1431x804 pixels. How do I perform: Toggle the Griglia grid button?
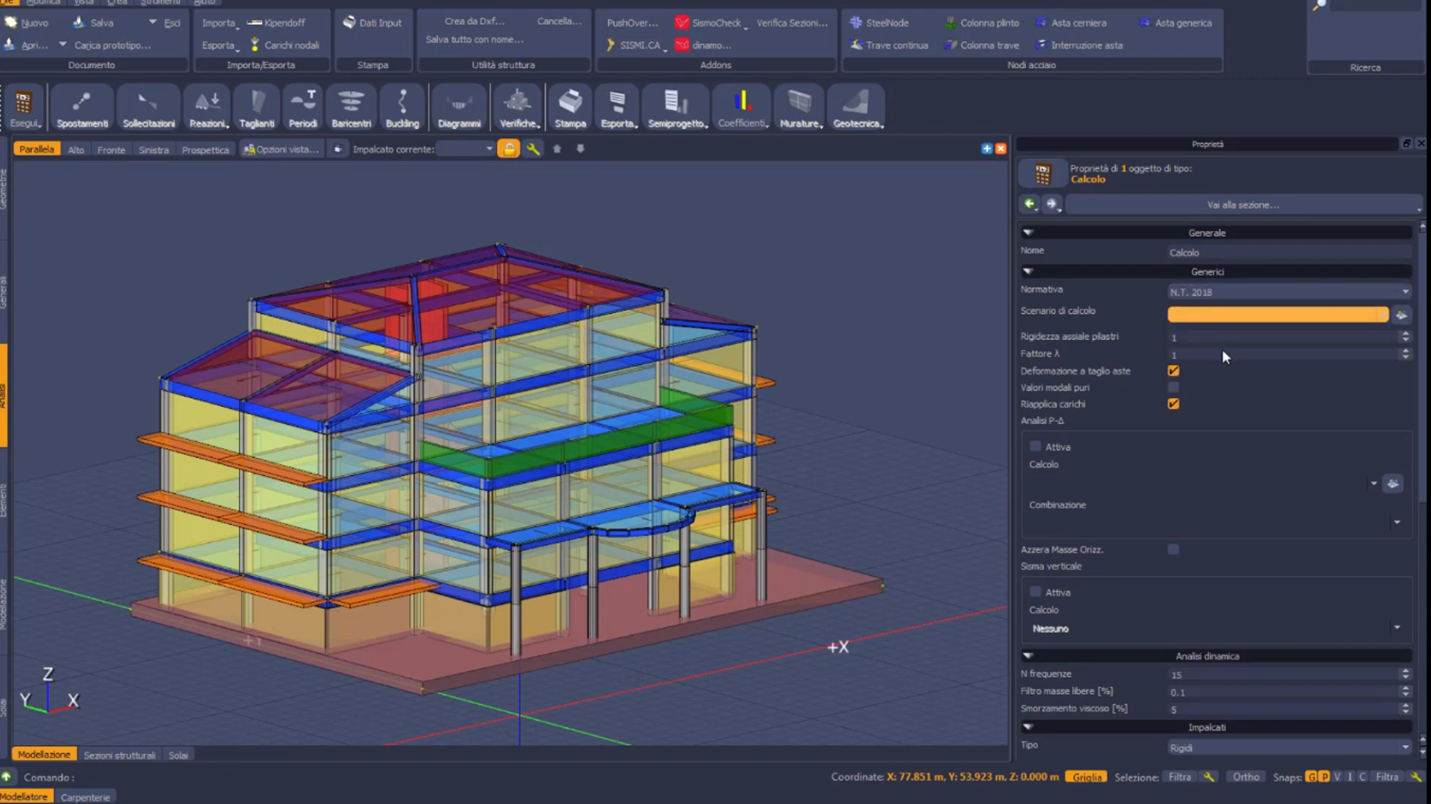click(1086, 777)
